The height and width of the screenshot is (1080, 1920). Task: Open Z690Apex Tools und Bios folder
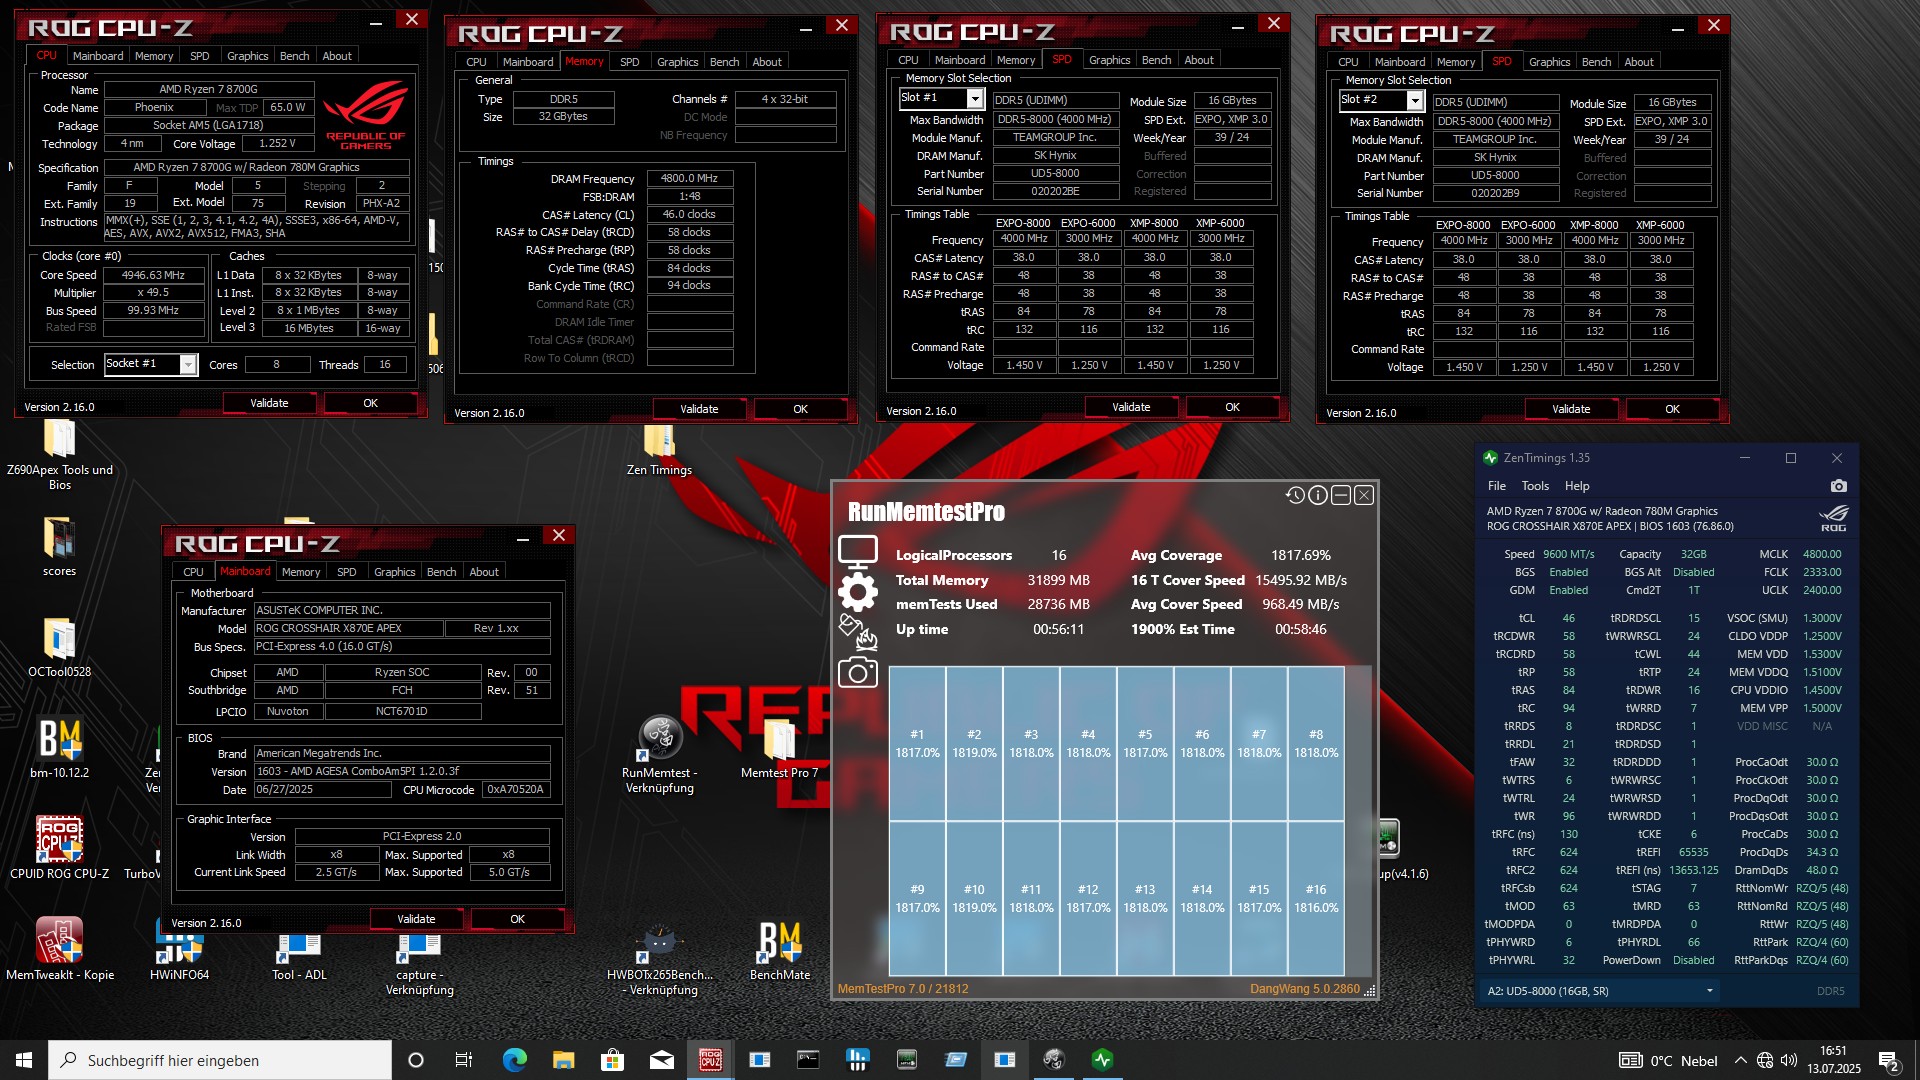[60, 455]
